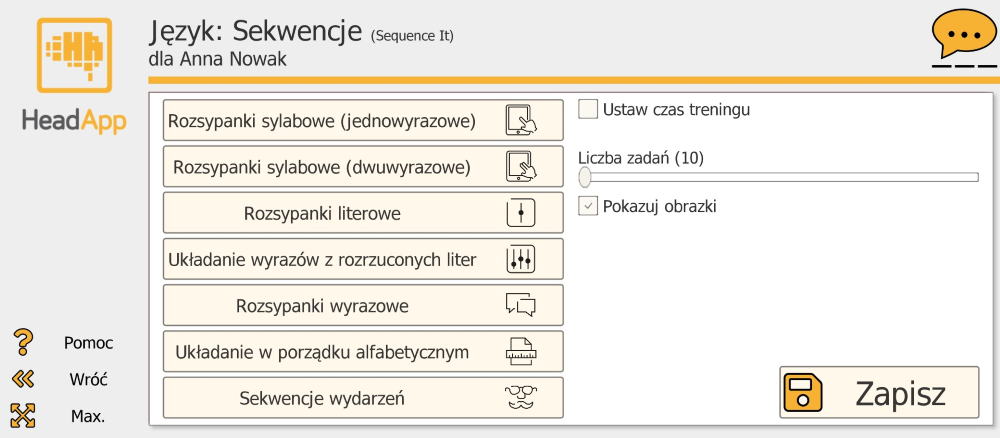Click tablet icon for jednowyrazowe rozsypanki
Screen dimensions: 1000x438
pos(521,120)
